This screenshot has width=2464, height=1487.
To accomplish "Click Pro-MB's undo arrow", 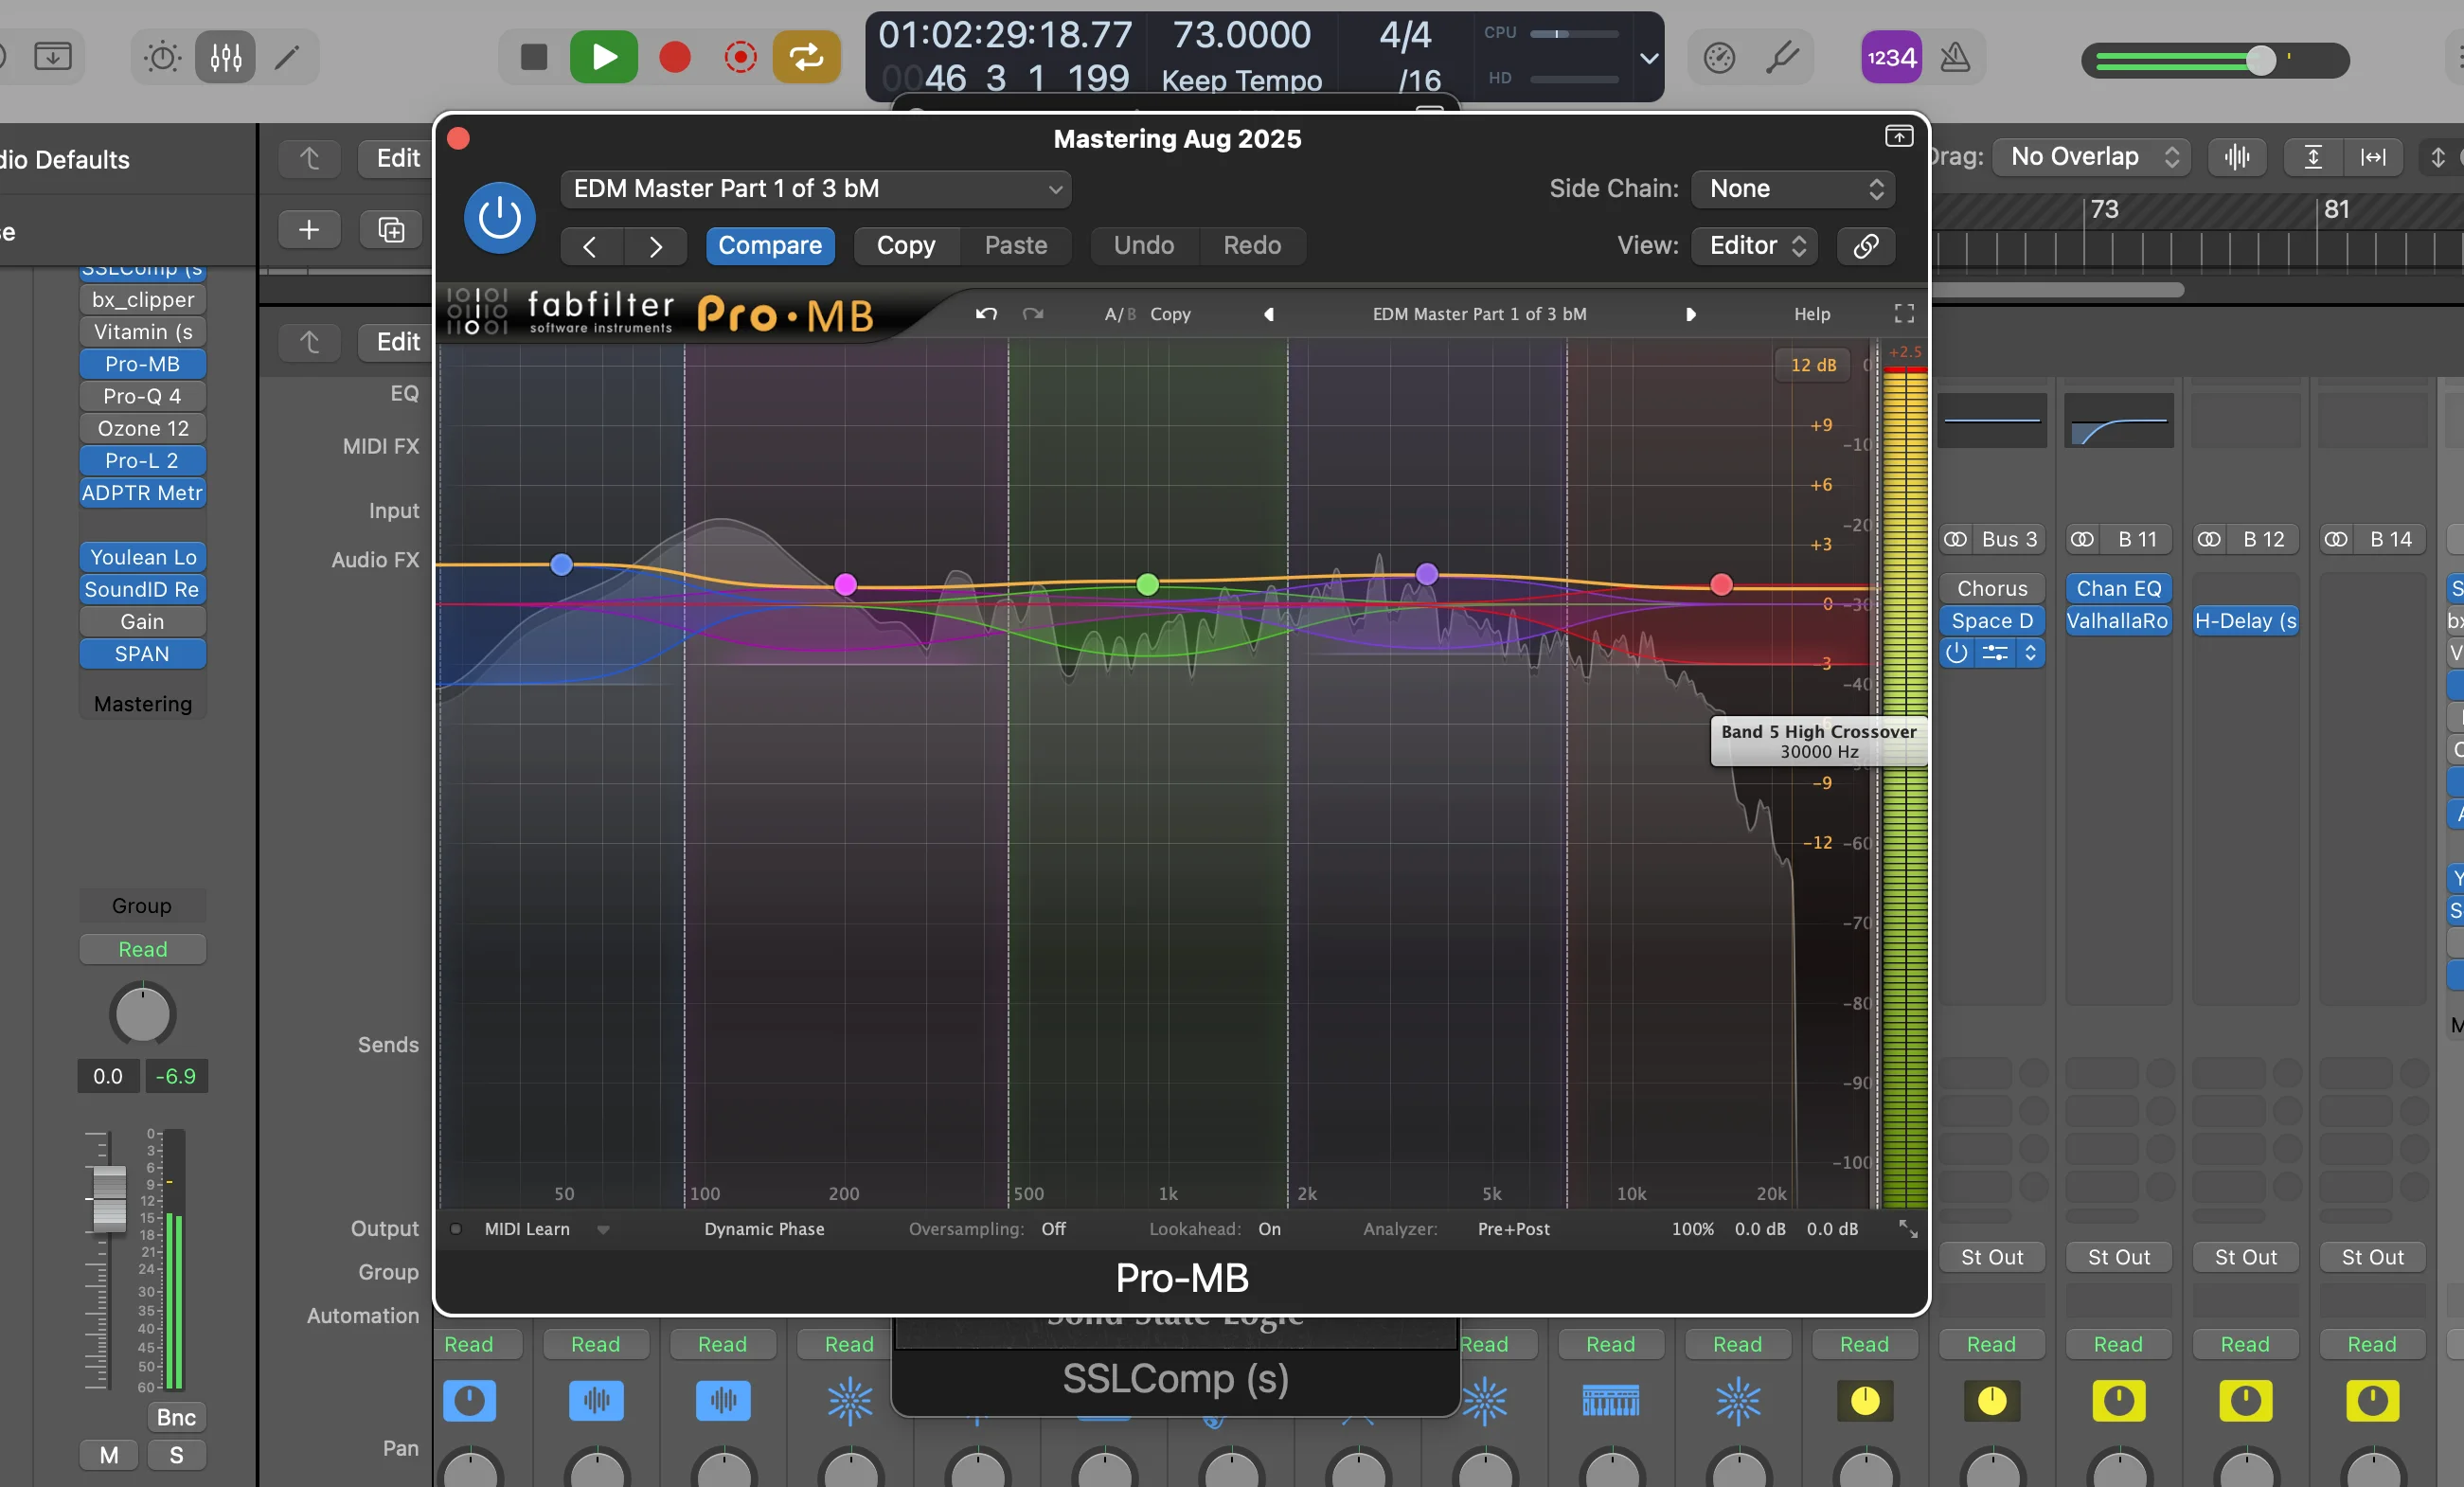I will tap(985, 313).
